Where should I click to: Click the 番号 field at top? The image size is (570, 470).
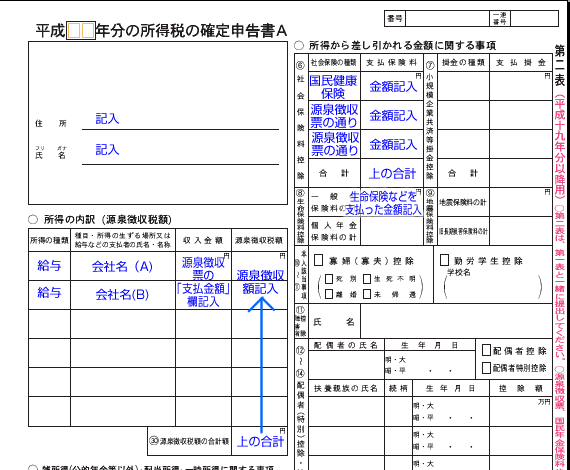pos(447,18)
